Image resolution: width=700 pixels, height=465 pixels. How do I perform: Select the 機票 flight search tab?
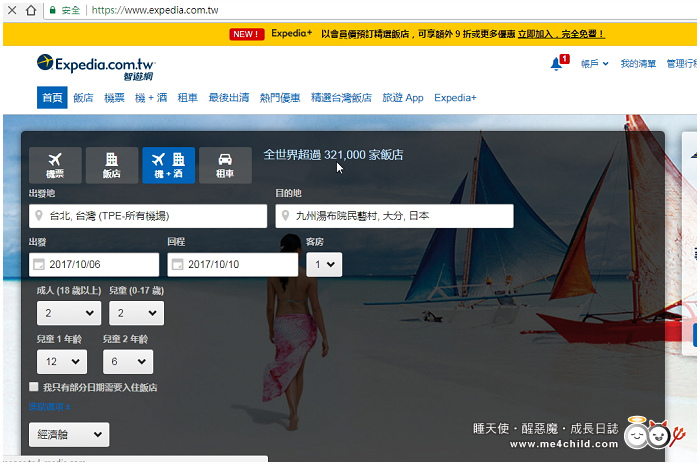click(x=55, y=165)
